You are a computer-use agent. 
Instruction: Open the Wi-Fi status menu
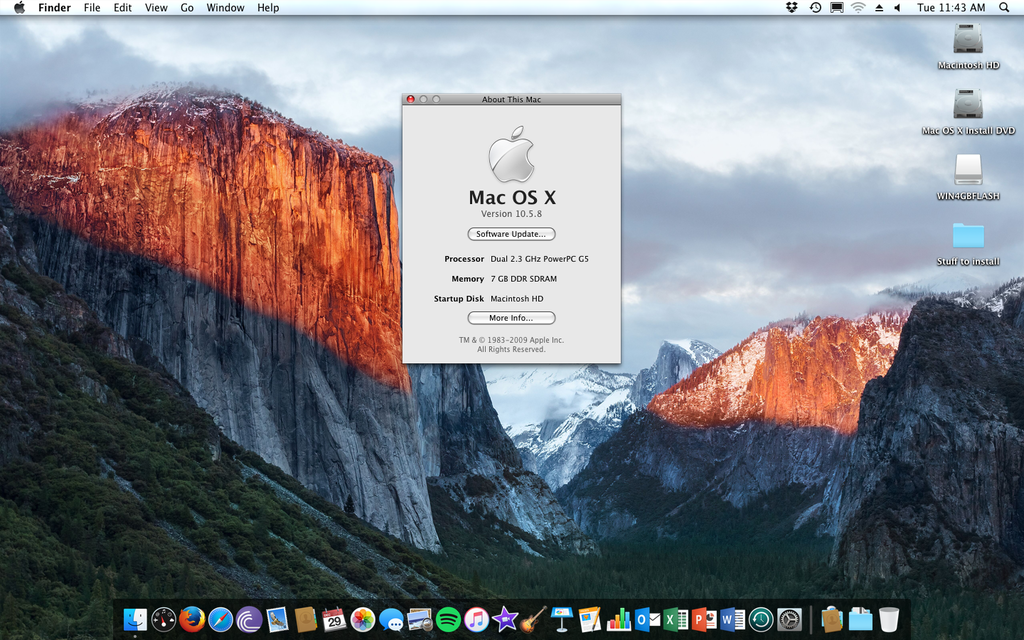click(x=858, y=7)
